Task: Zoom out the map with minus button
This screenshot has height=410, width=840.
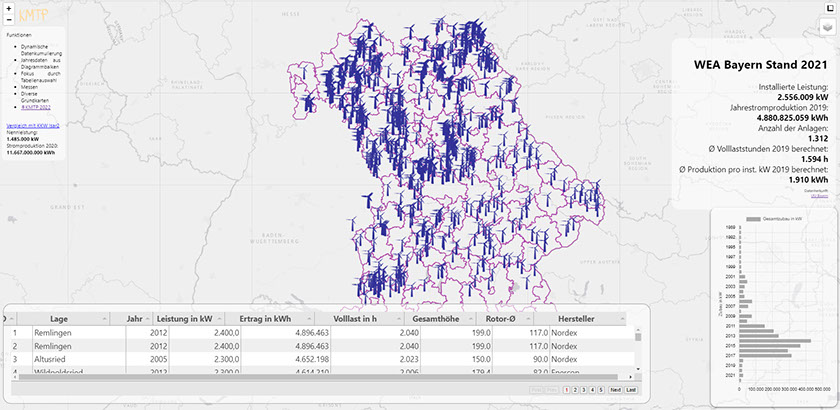Action: point(9,20)
